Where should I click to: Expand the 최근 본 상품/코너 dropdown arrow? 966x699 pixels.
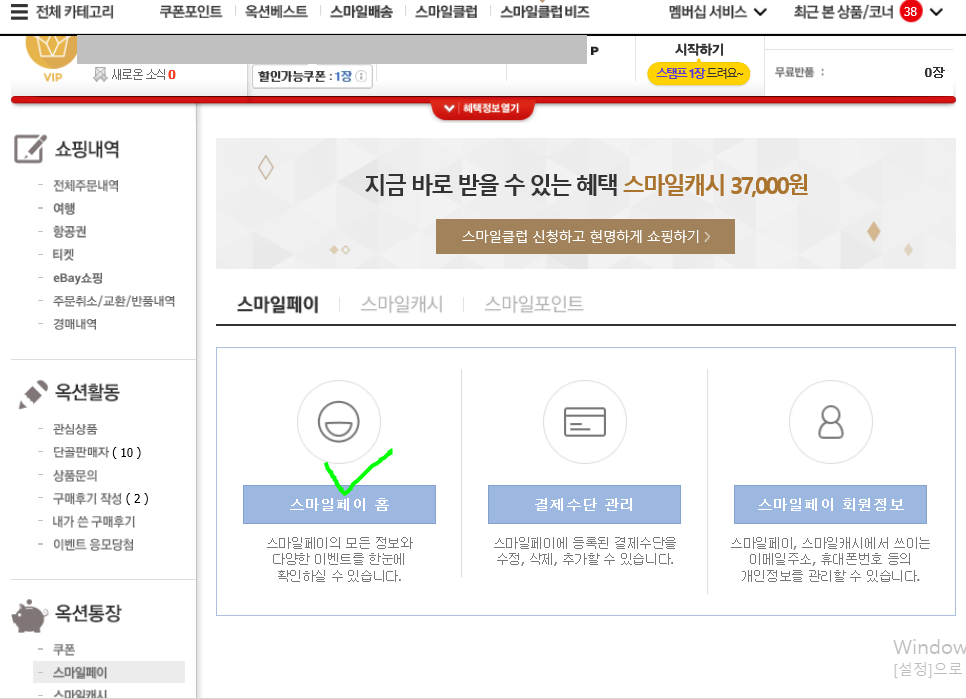point(936,12)
